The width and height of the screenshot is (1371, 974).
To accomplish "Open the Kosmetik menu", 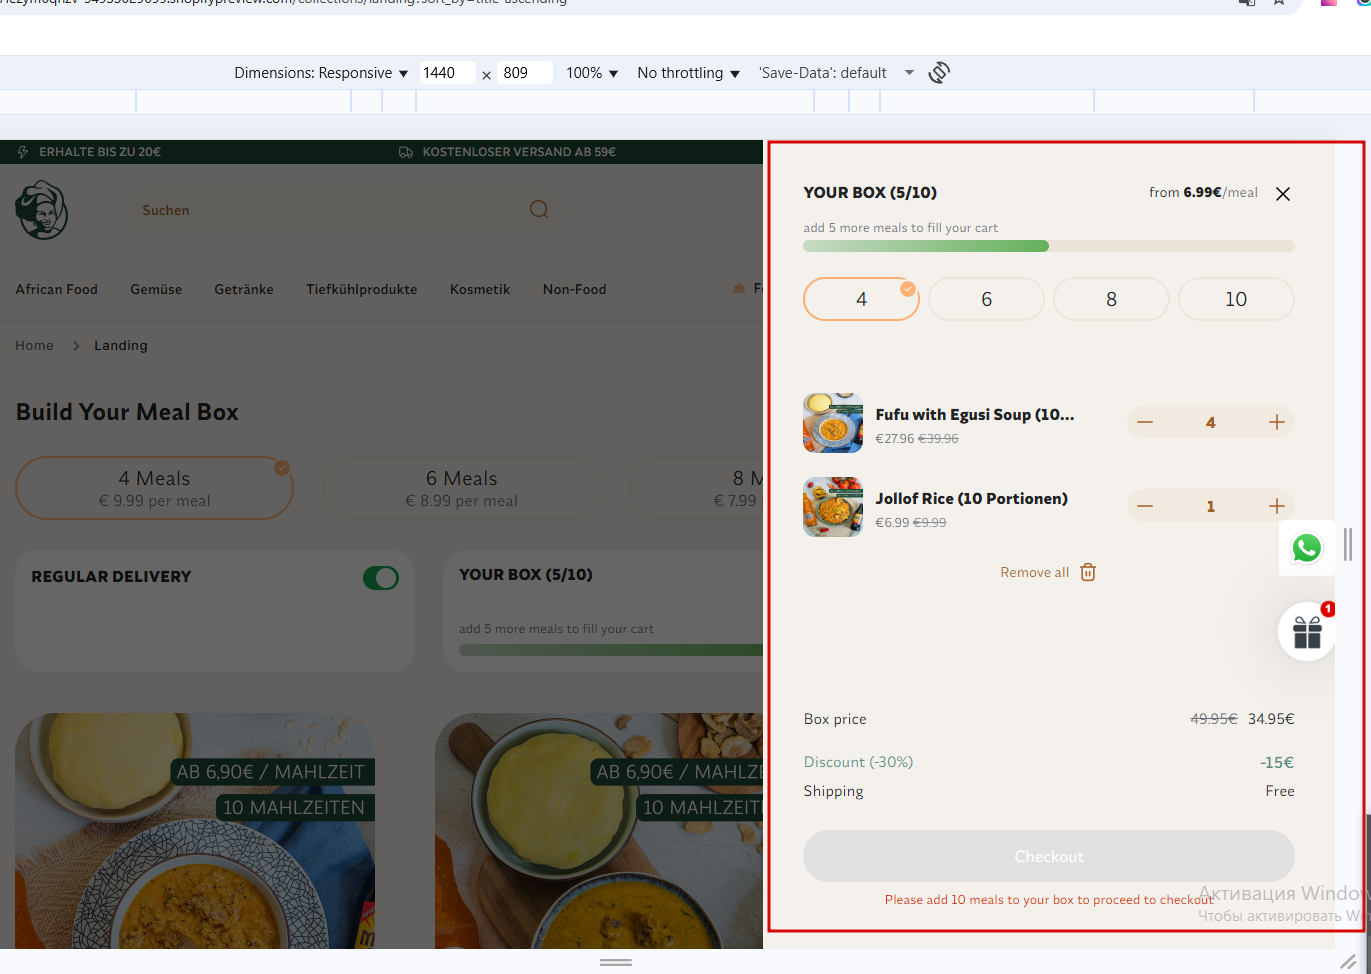I will [480, 289].
